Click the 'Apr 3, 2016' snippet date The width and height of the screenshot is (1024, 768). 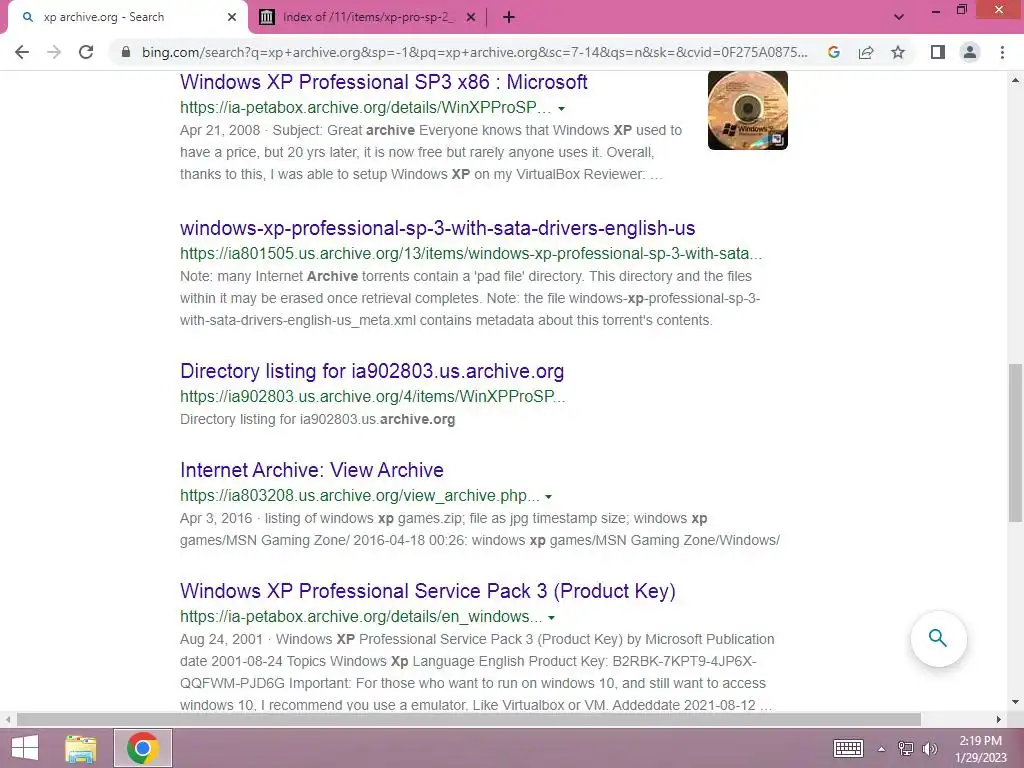[216, 519]
